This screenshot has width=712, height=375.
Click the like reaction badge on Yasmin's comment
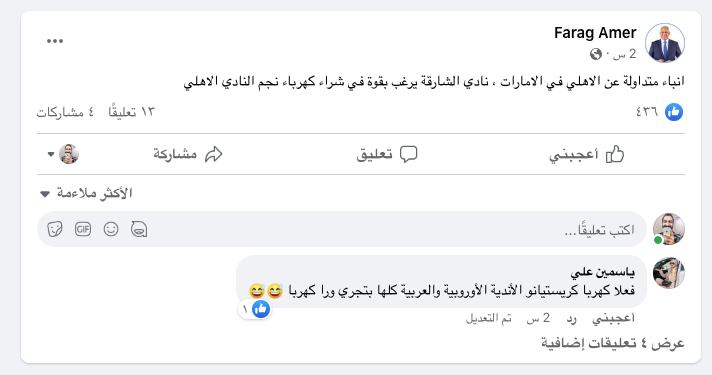(255, 309)
